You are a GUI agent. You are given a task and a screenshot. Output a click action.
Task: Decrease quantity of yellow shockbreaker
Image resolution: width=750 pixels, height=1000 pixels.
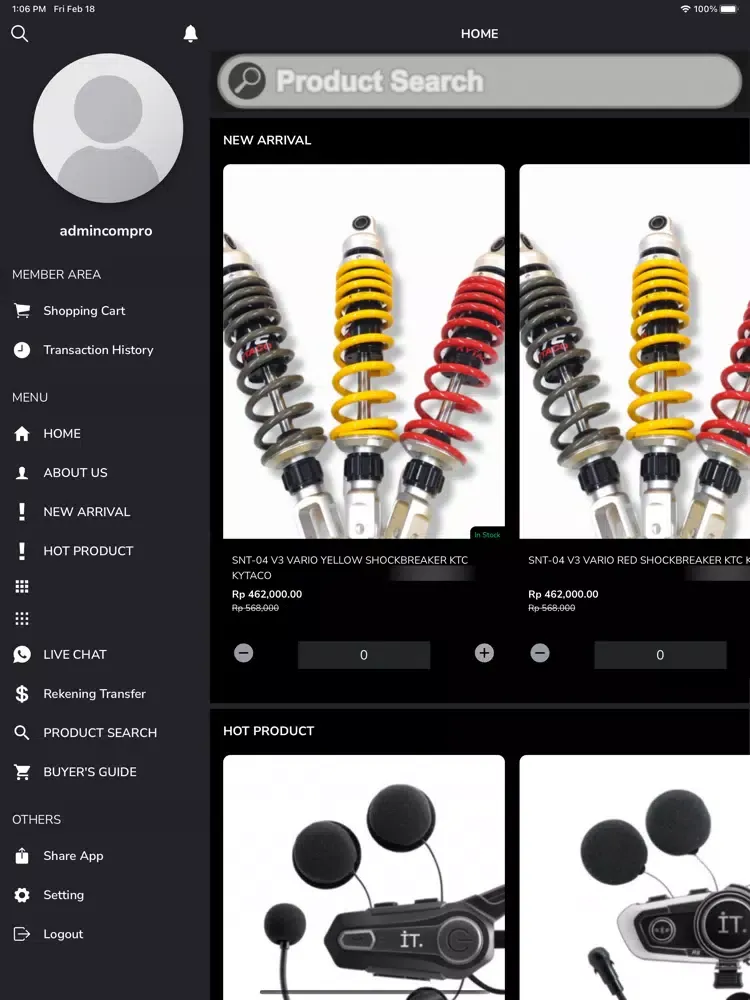tap(244, 653)
